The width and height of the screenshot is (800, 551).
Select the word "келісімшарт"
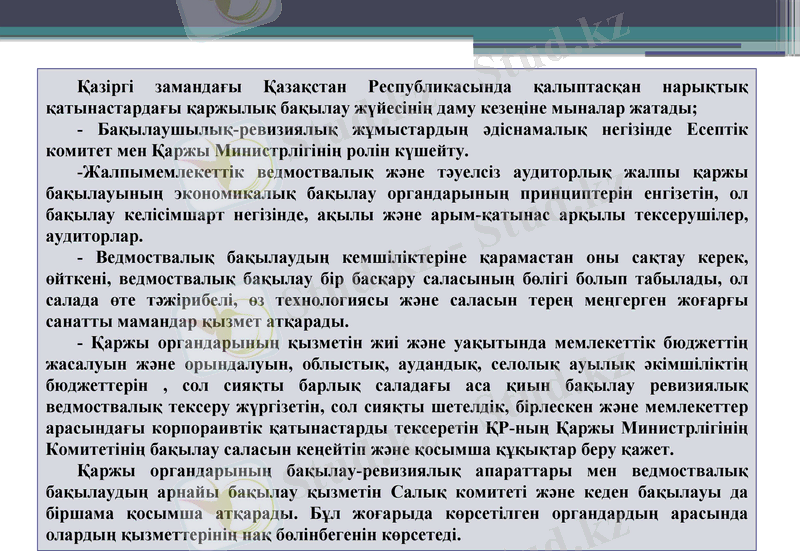[x=174, y=215]
